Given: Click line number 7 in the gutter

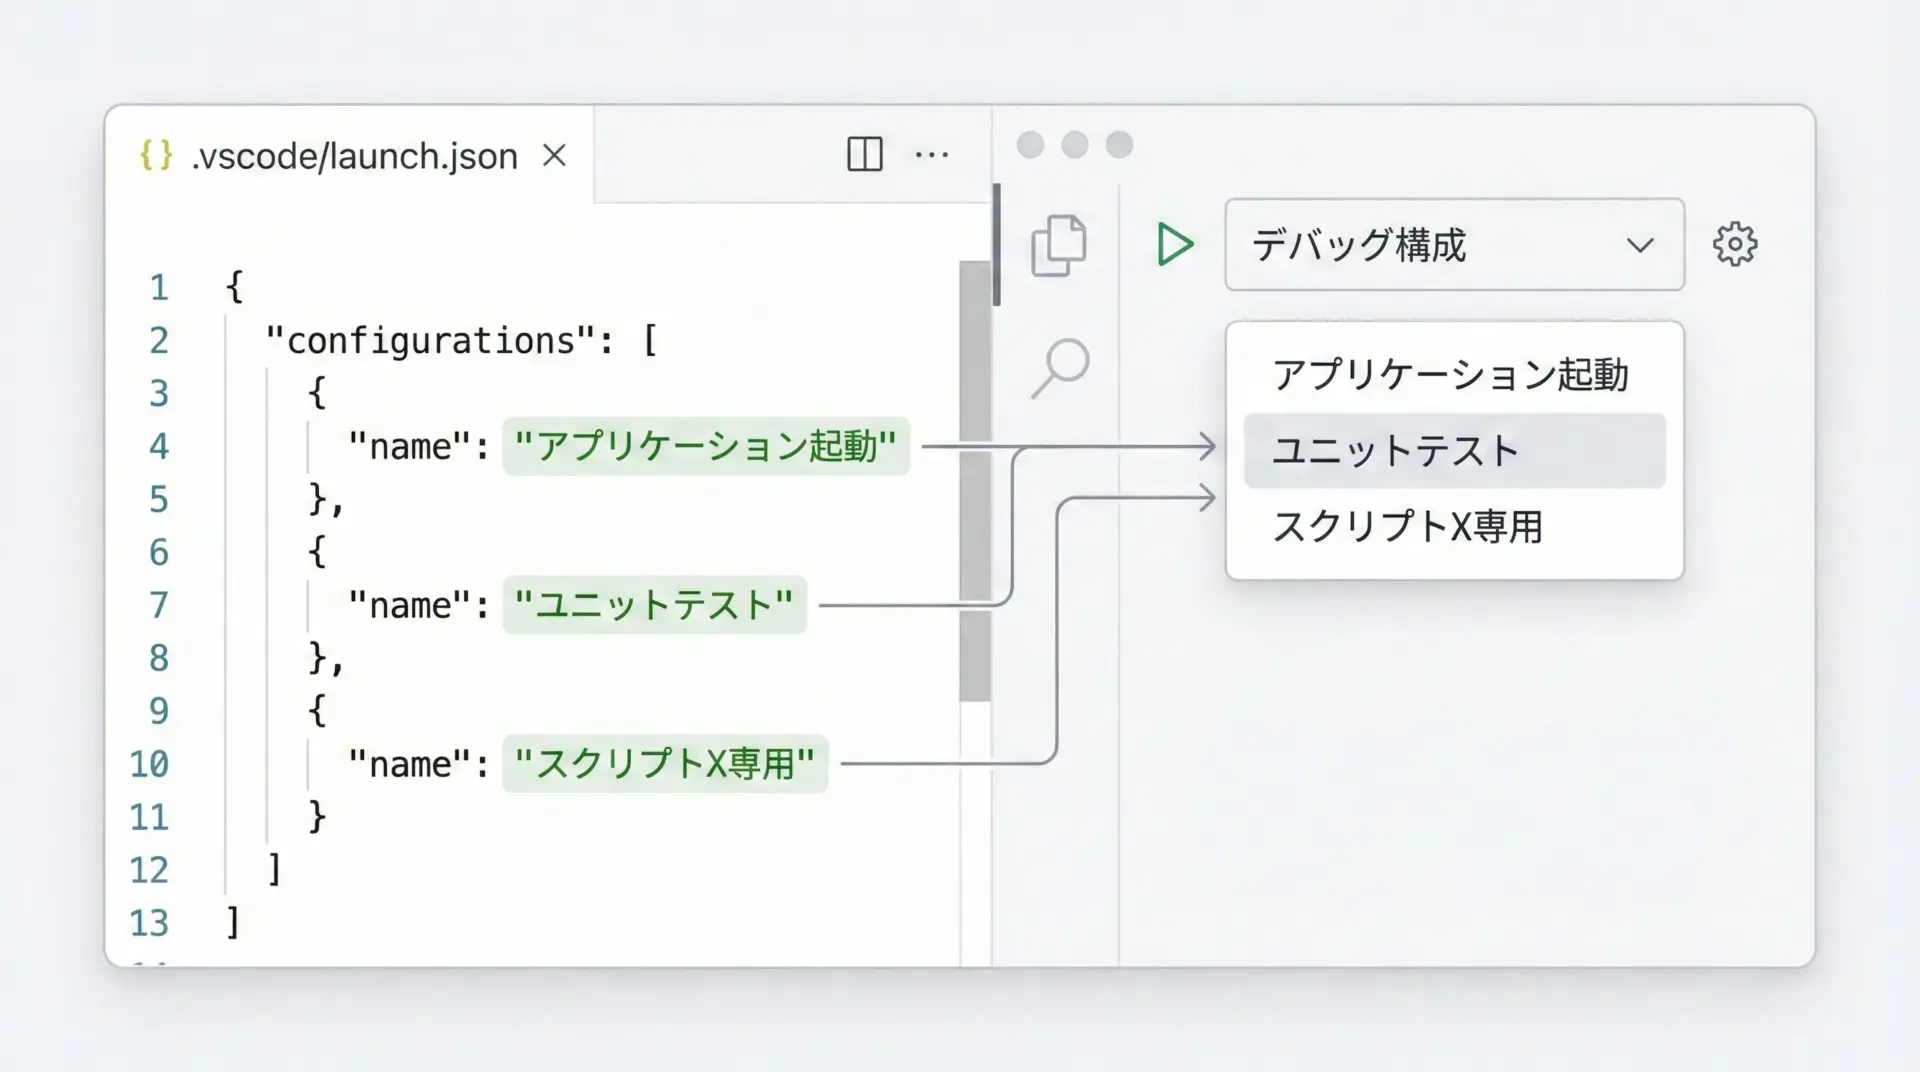Looking at the screenshot, I should coord(158,605).
